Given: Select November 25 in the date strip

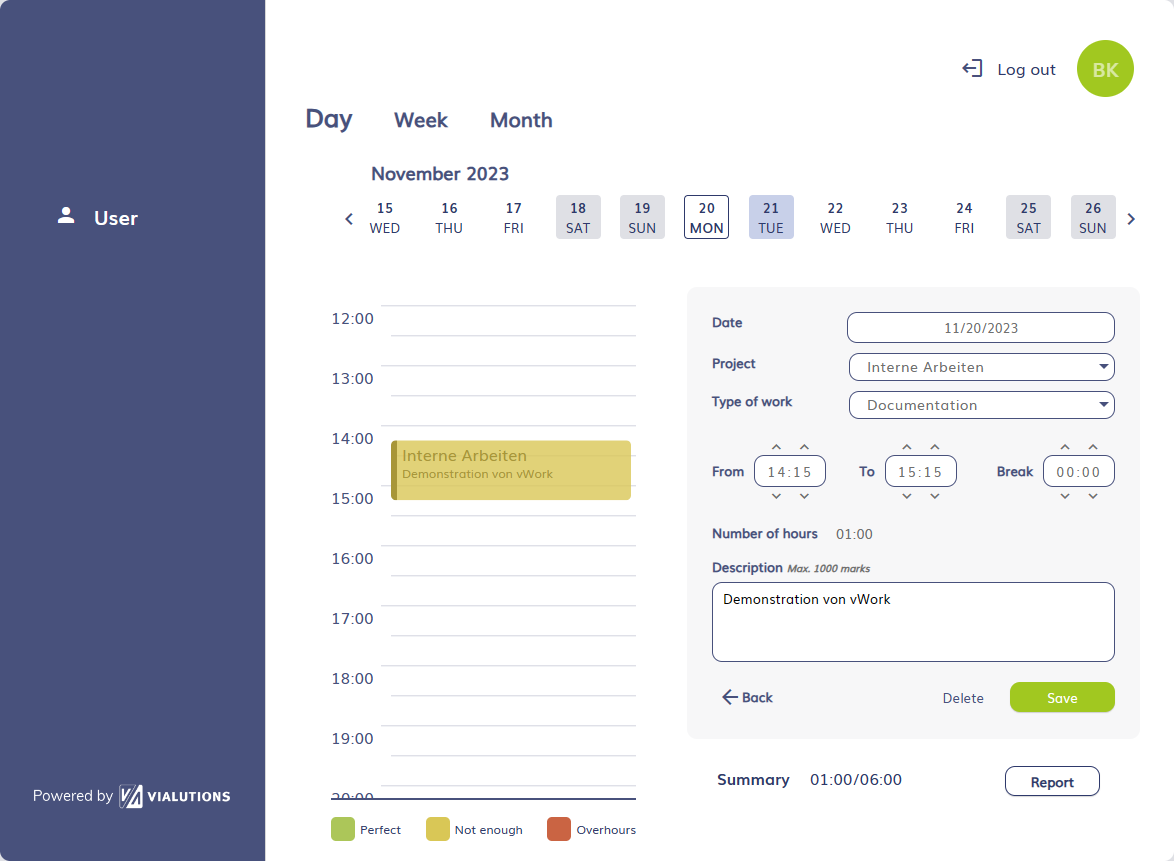Looking at the screenshot, I should coord(1028,217).
